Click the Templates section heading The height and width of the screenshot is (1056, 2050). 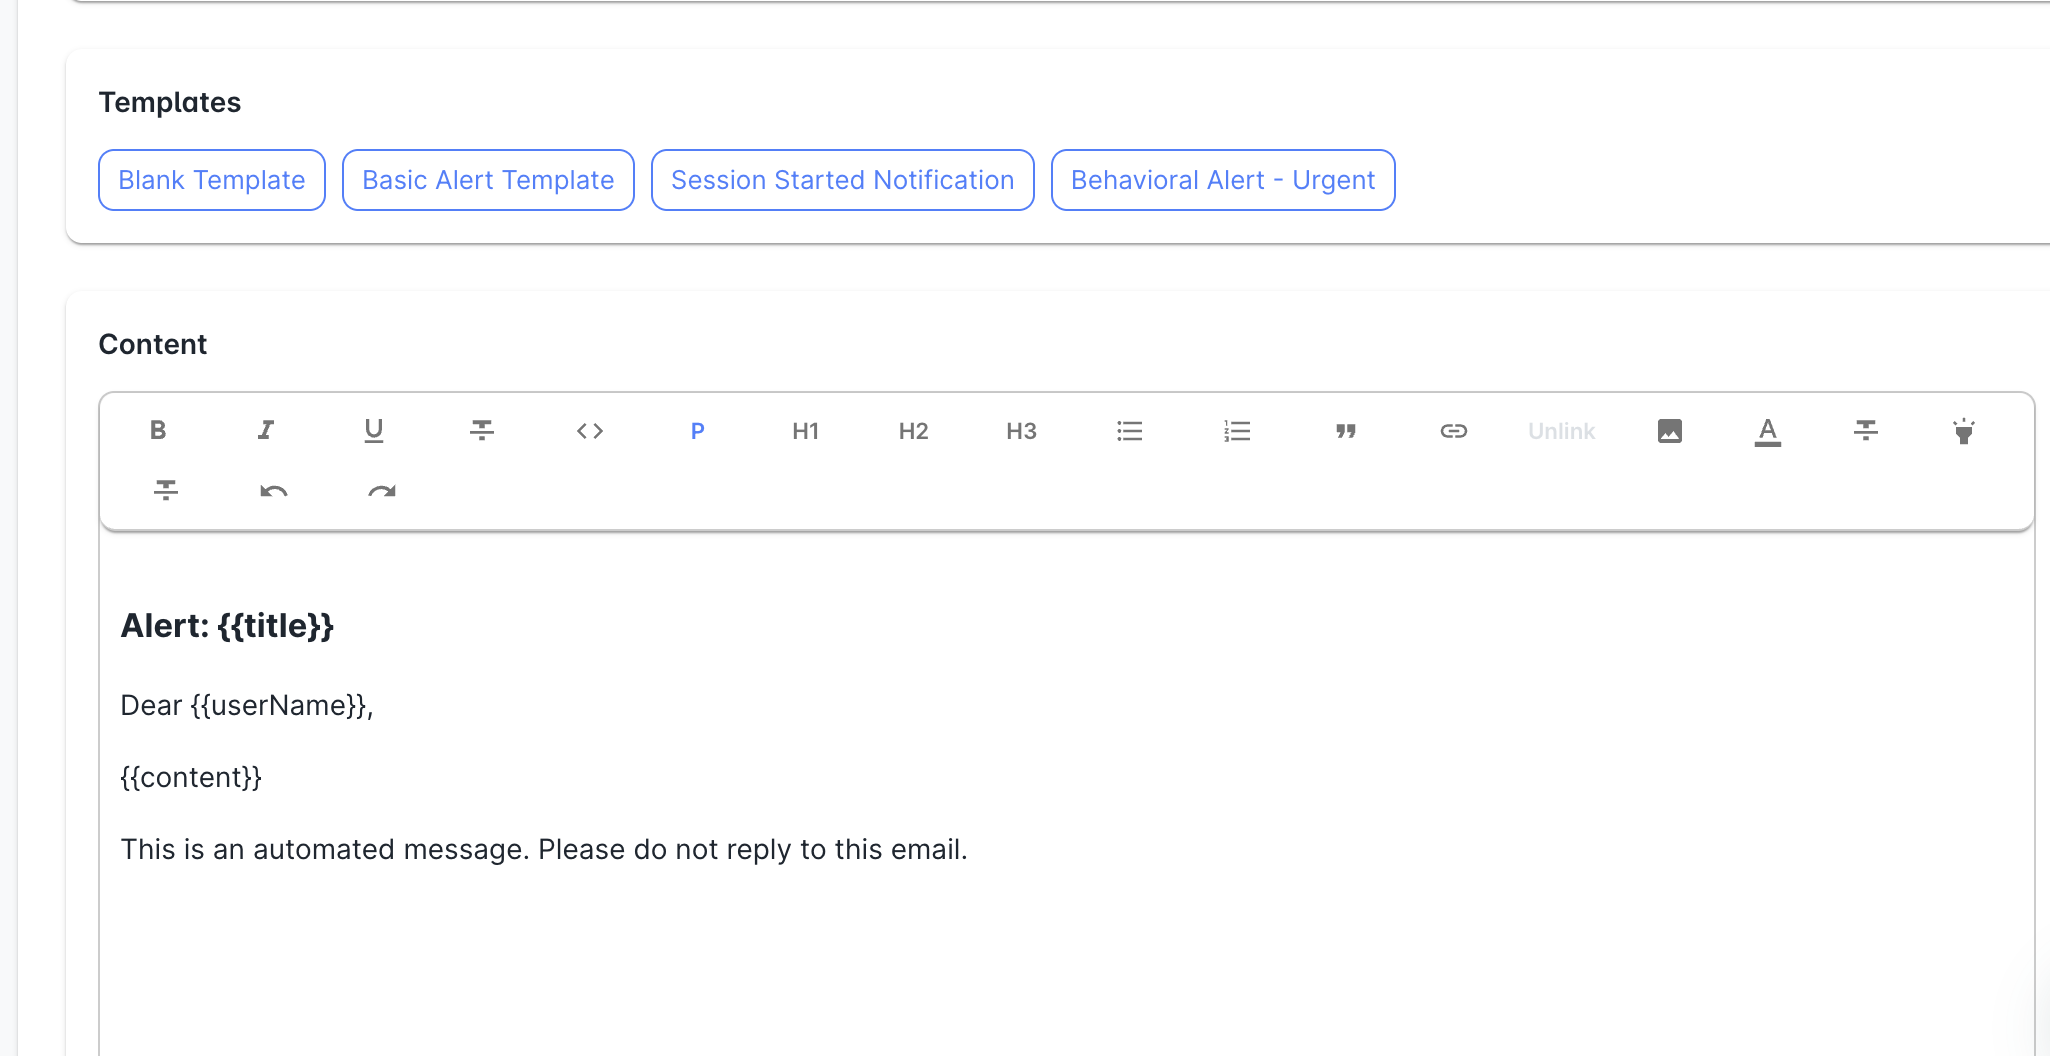[x=170, y=103]
